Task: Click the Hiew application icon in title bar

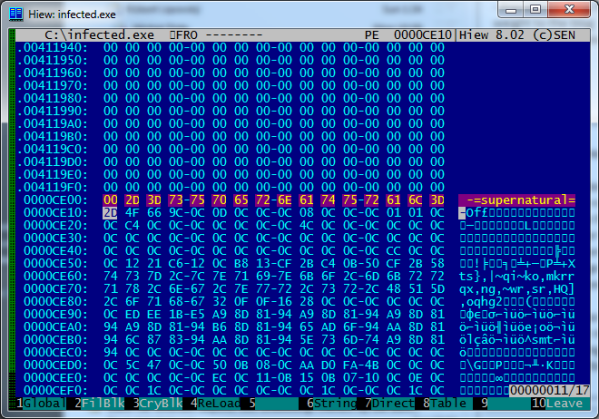Action: coord(16,14)
